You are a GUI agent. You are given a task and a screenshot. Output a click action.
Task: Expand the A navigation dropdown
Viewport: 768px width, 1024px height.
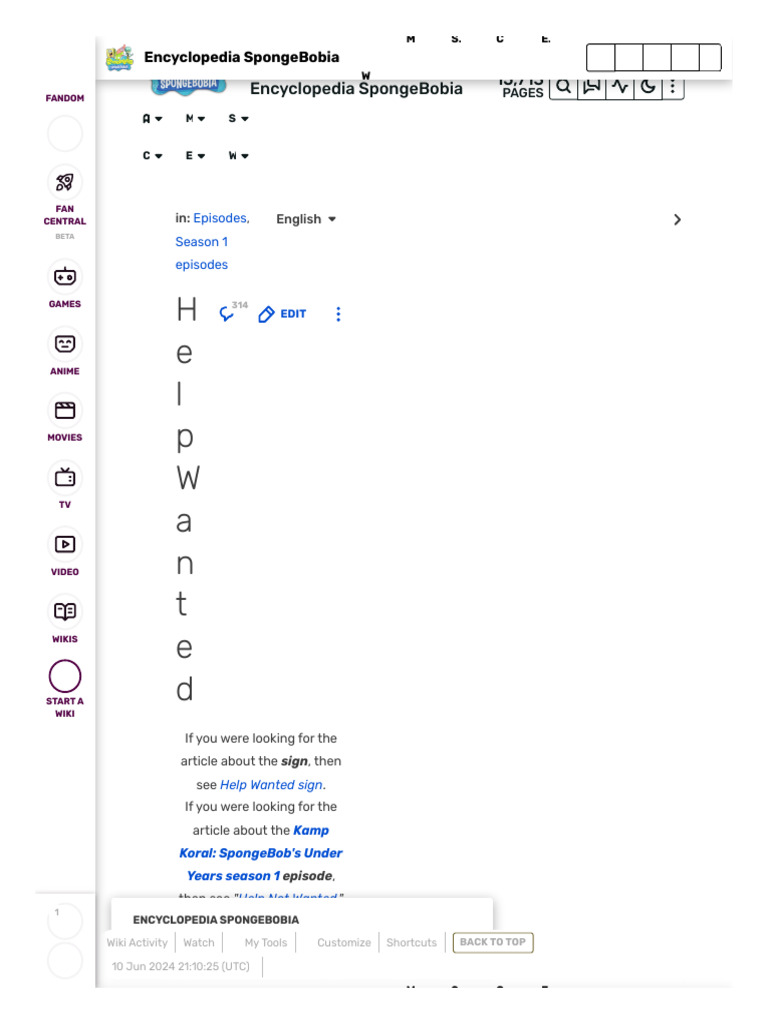[x=152, y=119]
